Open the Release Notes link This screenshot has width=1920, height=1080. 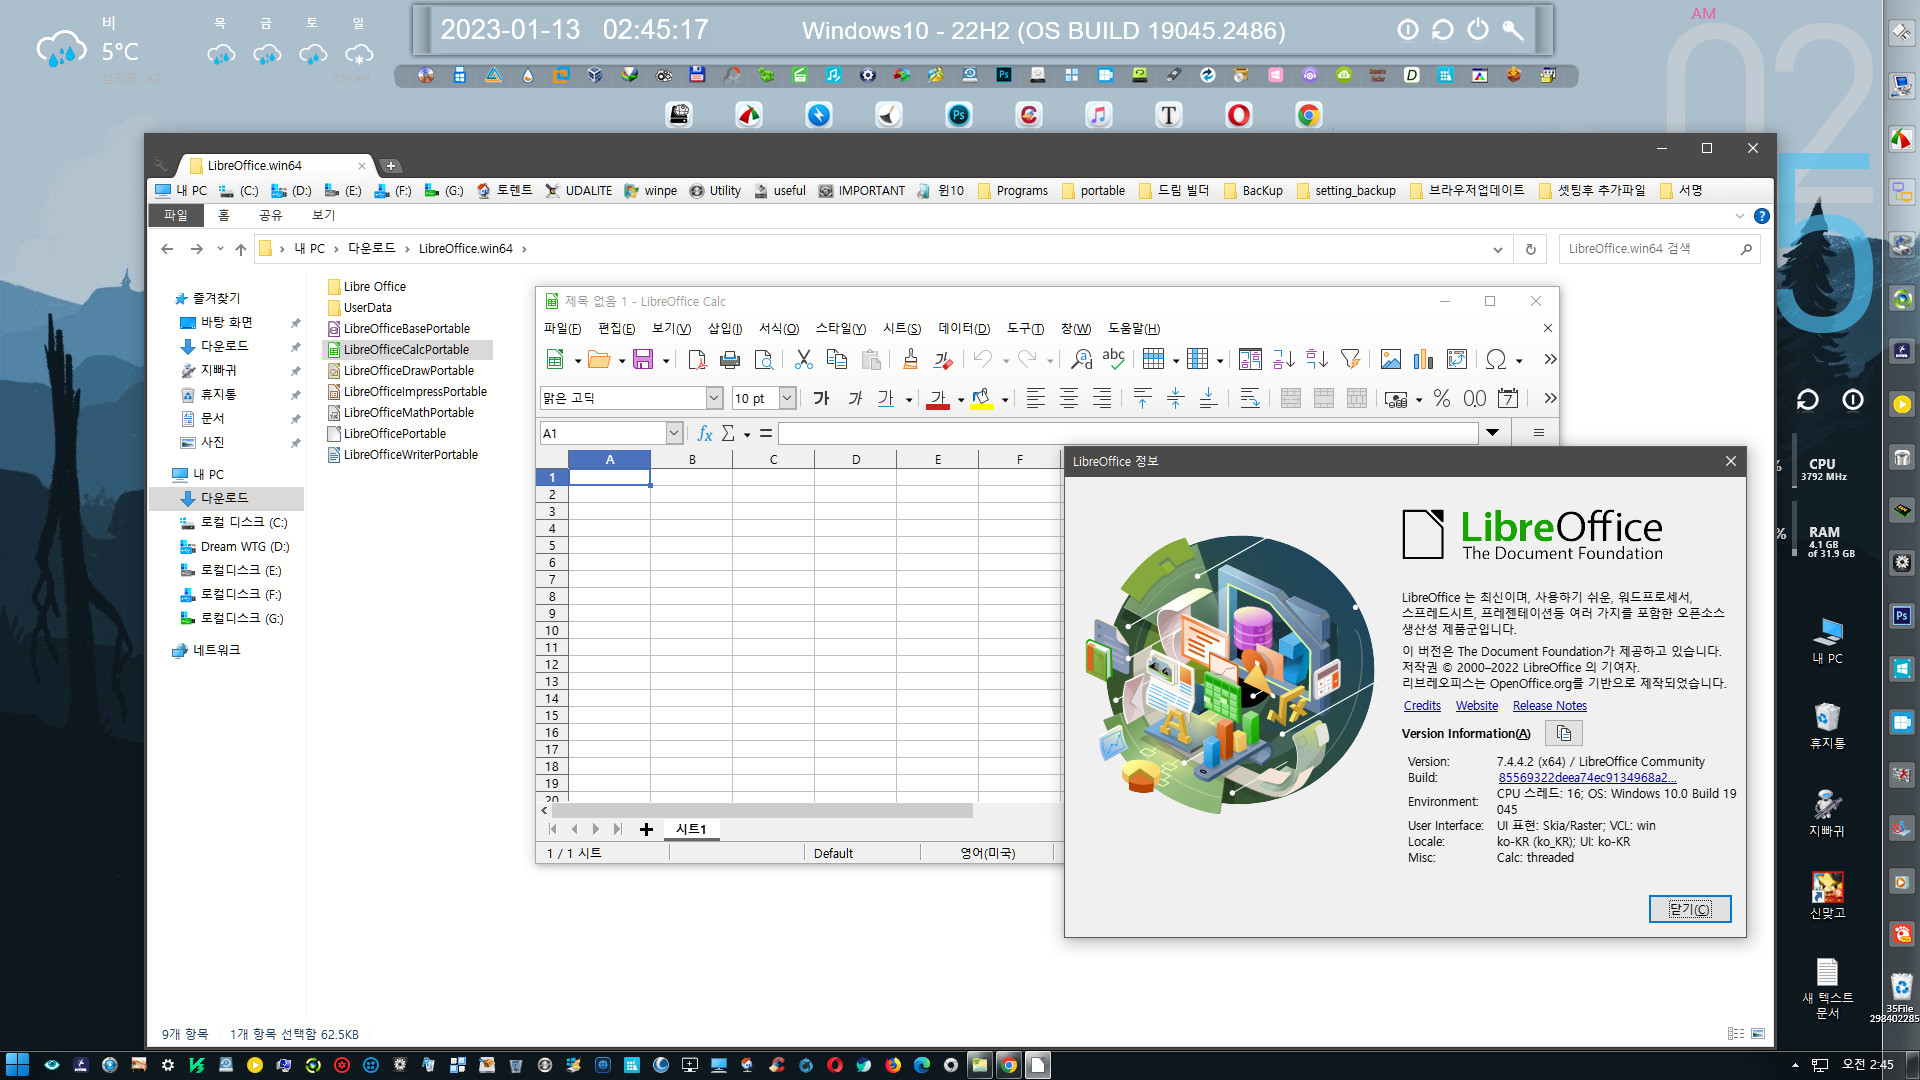pyautogui.click(x=1550, y=706)
